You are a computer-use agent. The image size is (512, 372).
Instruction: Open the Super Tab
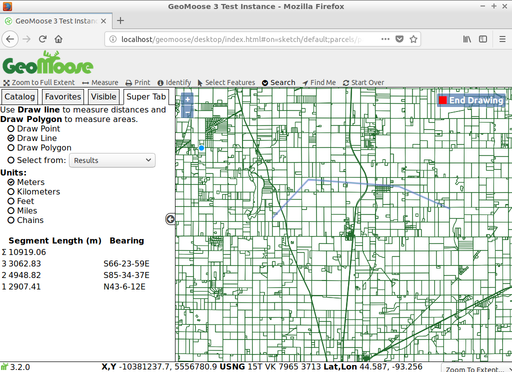click(146, 97)
